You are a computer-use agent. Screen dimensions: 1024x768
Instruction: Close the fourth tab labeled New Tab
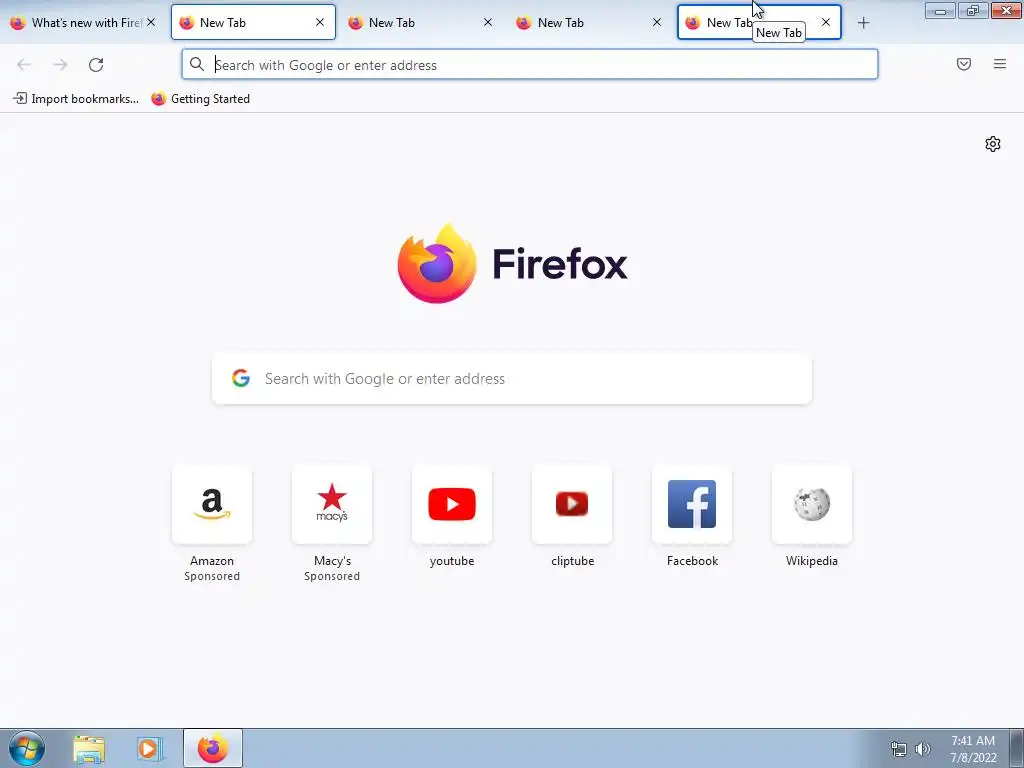657,22
